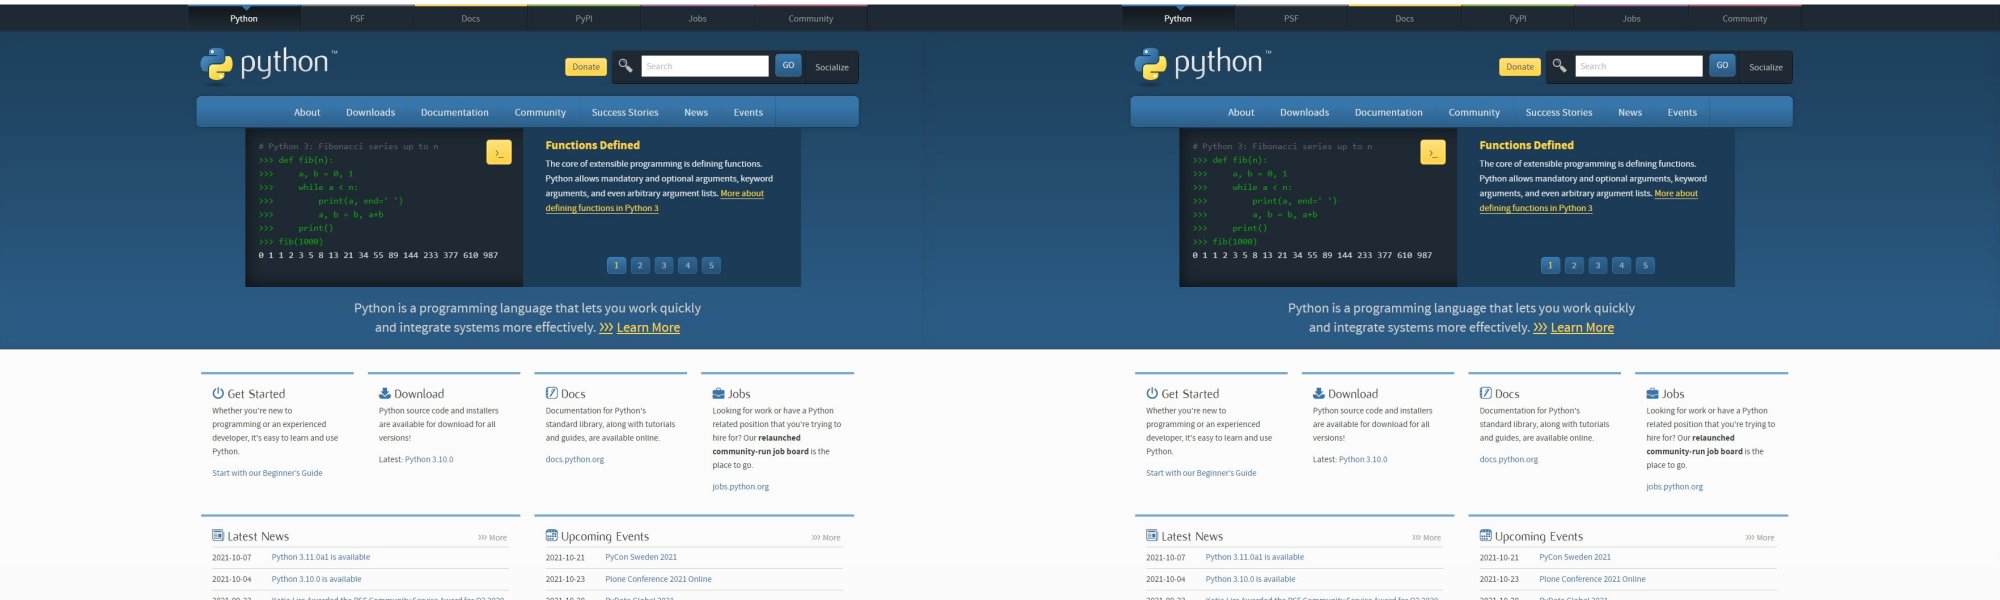Click Upcoming Events calendar icon on left page
Image resolution: width=2000 pixels, height=600 pixels.
tap(552, 535)
